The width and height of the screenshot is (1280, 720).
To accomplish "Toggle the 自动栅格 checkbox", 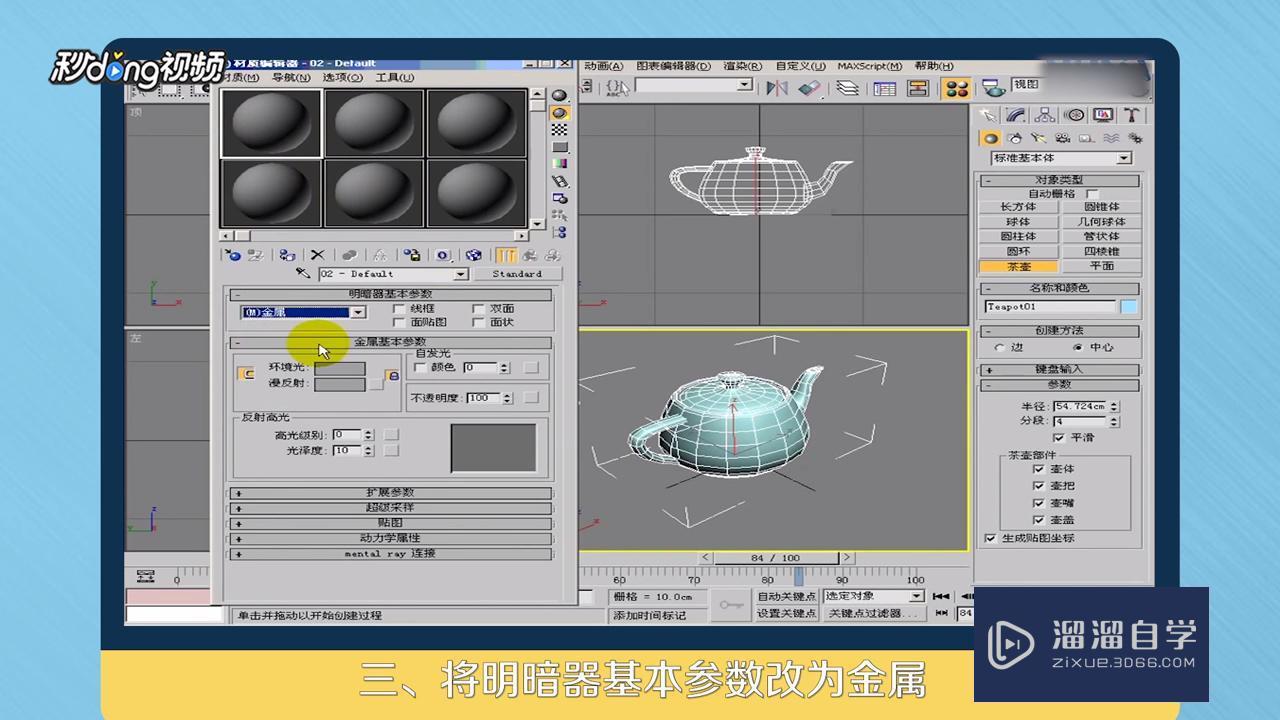I will pos(1092,194).
